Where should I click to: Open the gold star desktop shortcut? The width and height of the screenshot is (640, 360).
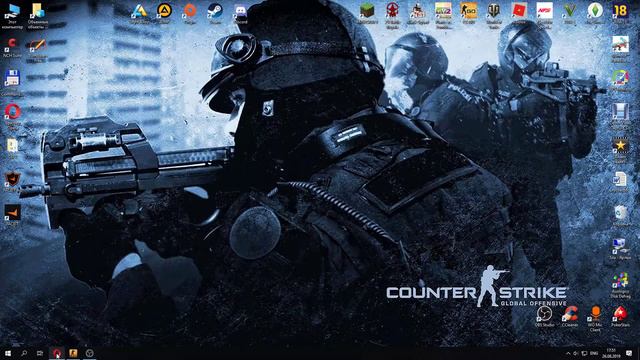point(620,149)
